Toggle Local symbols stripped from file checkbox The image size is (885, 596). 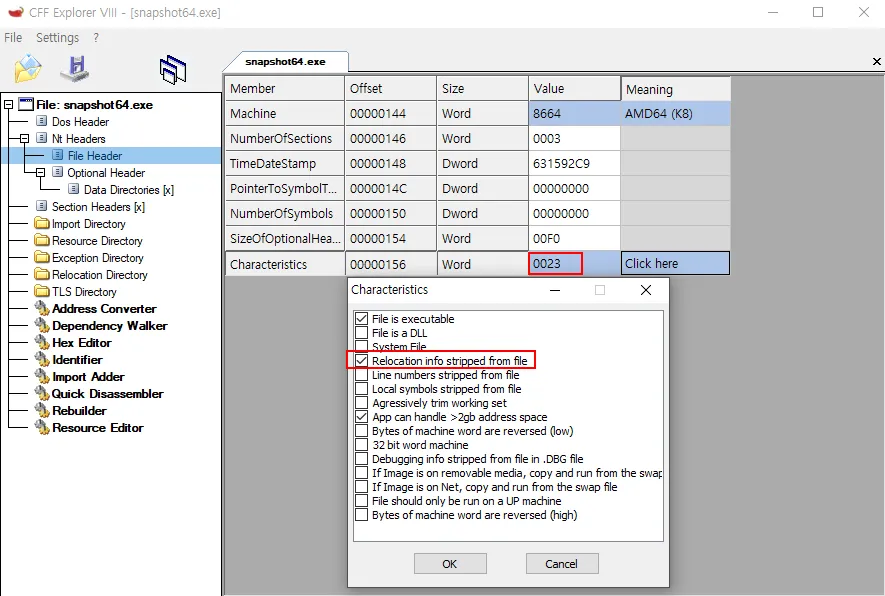362,389
